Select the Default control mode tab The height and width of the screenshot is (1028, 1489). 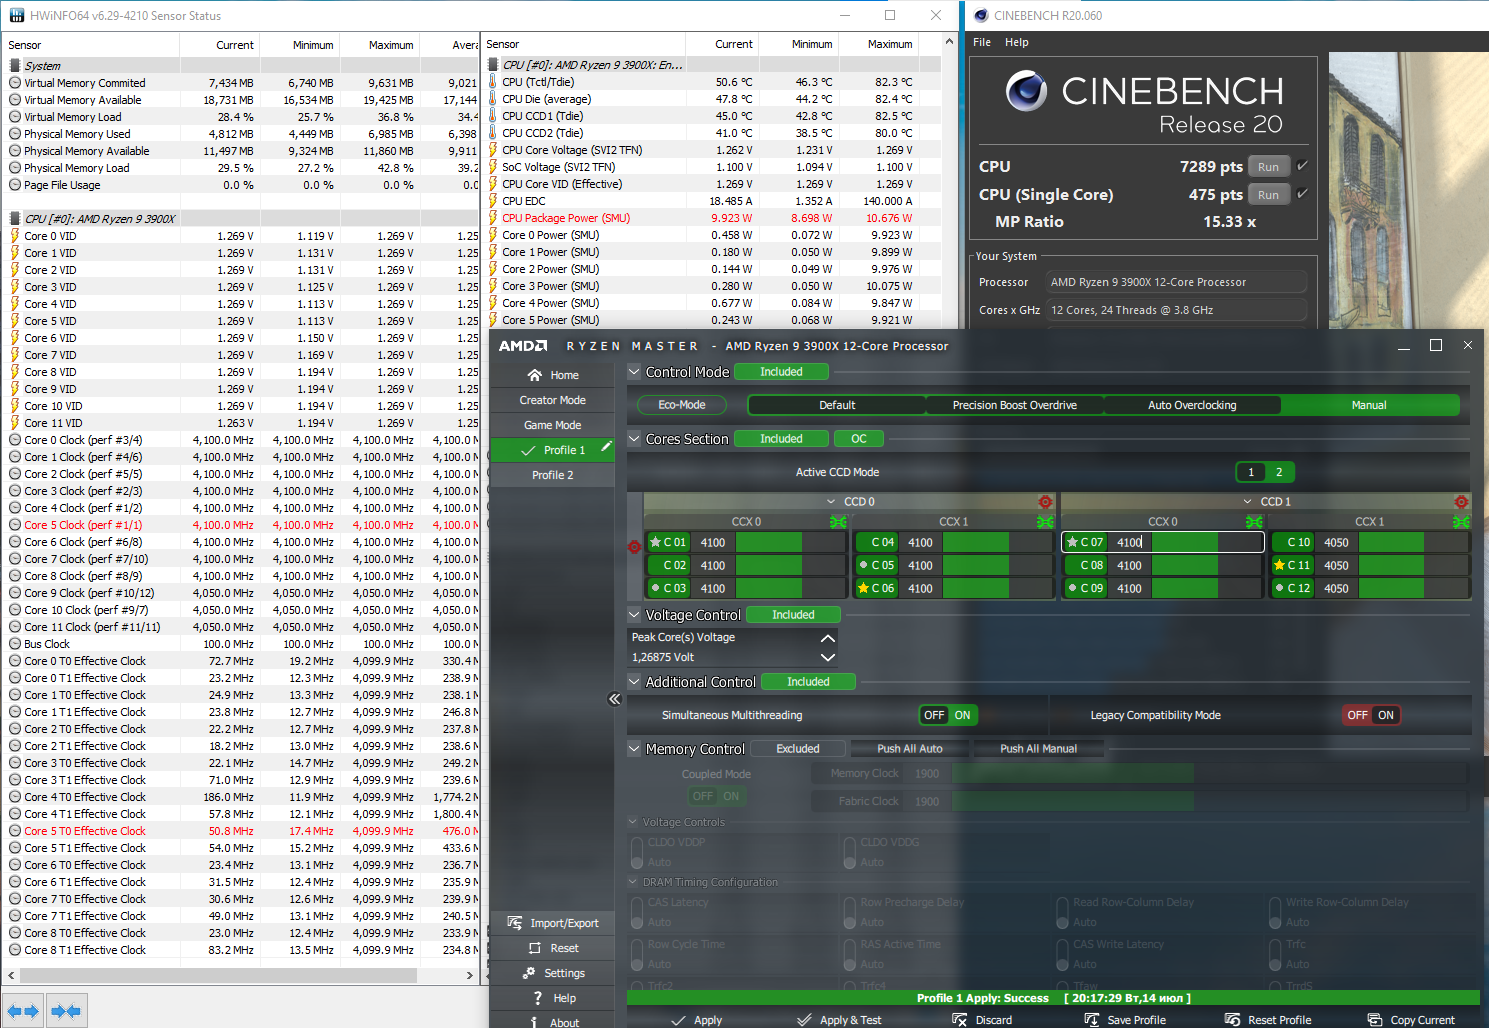pyautogui.click(x=837, y=405)
